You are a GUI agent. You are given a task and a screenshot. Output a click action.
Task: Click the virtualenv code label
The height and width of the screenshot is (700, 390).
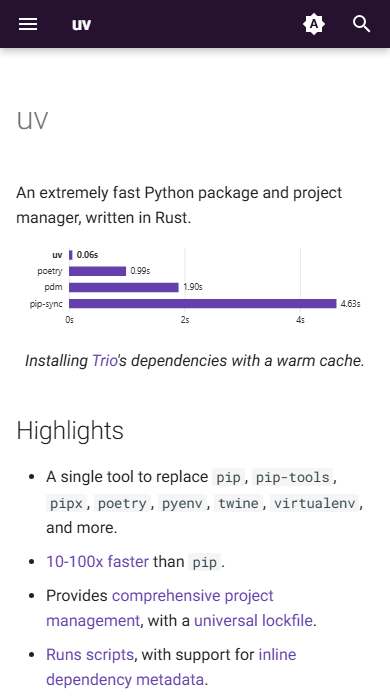pyautogui.click(x=315, y=503)
